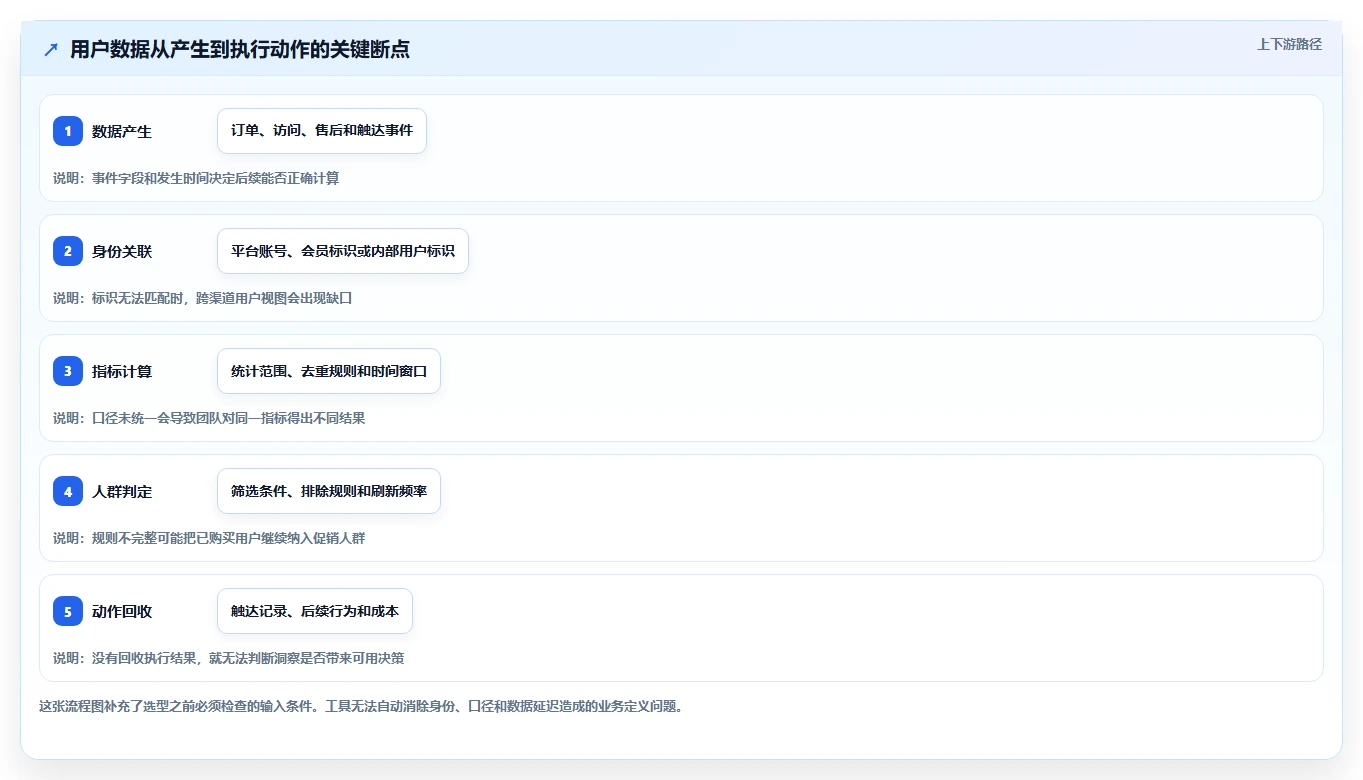Select the 平台账号、会员标识或内部用户标识 chip
Screen dimensions: 1363x780
click(x=343, y=251)
